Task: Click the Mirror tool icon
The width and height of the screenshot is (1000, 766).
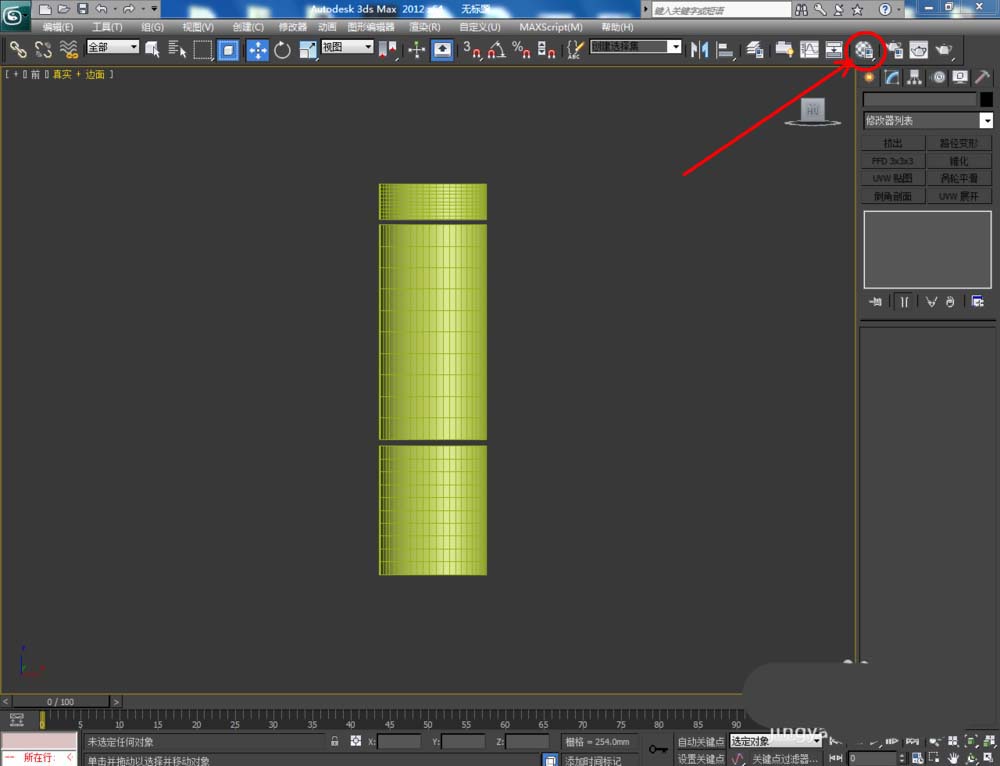Action: 700,49
